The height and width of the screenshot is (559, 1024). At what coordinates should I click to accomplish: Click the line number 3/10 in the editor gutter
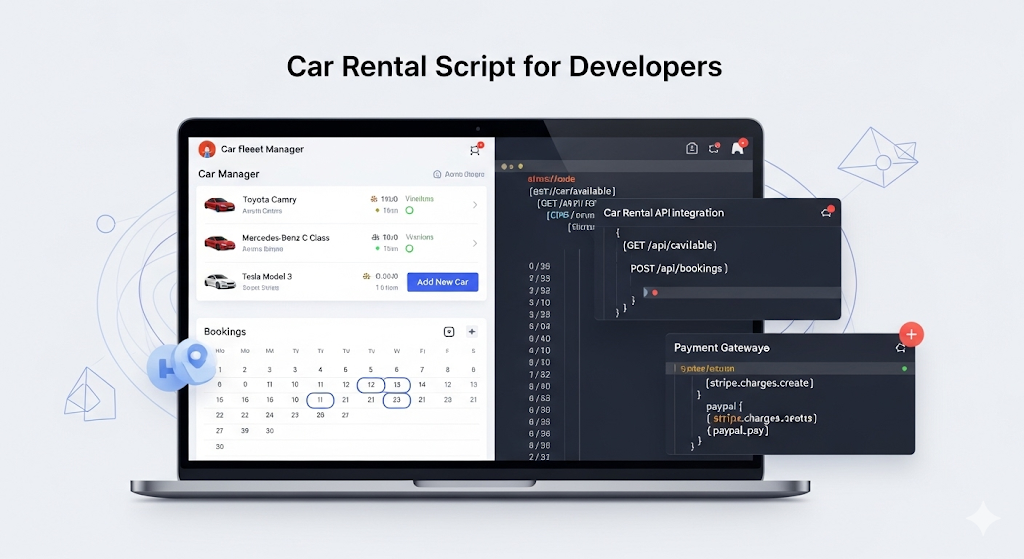click(539, 302)
